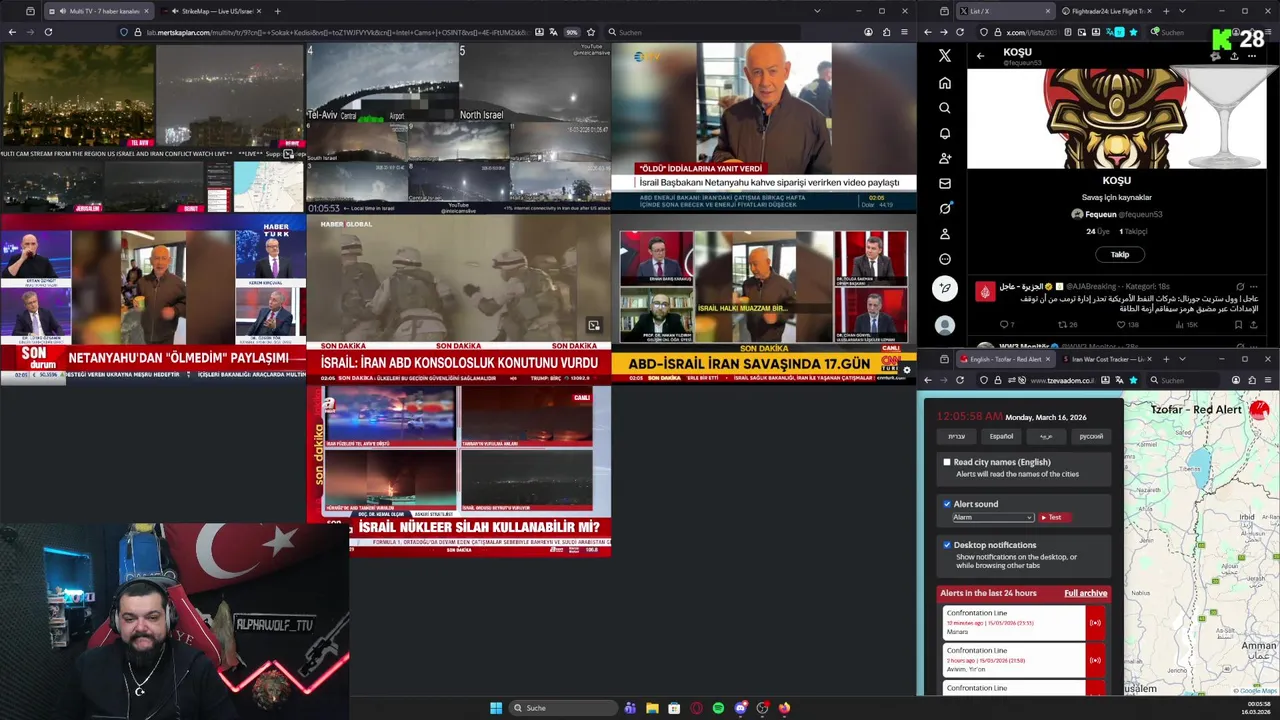1280x720 pixels.
Task: Open X profile icon in sidebar
Action: point(944,233)
